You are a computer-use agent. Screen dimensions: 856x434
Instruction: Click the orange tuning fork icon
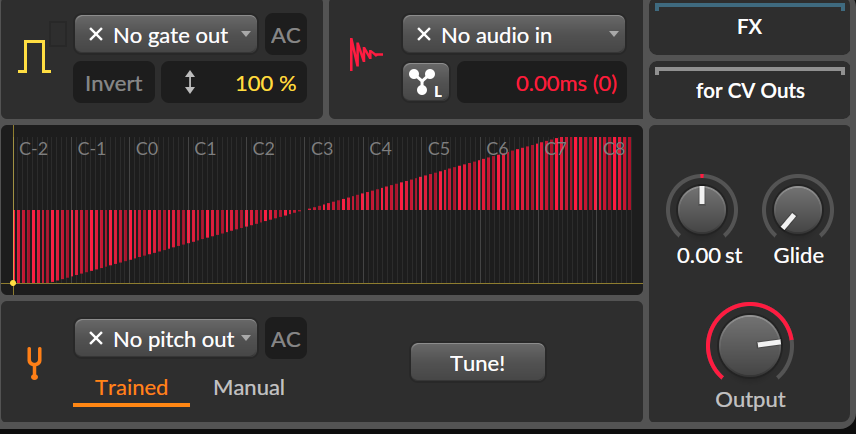click(34, 363)
